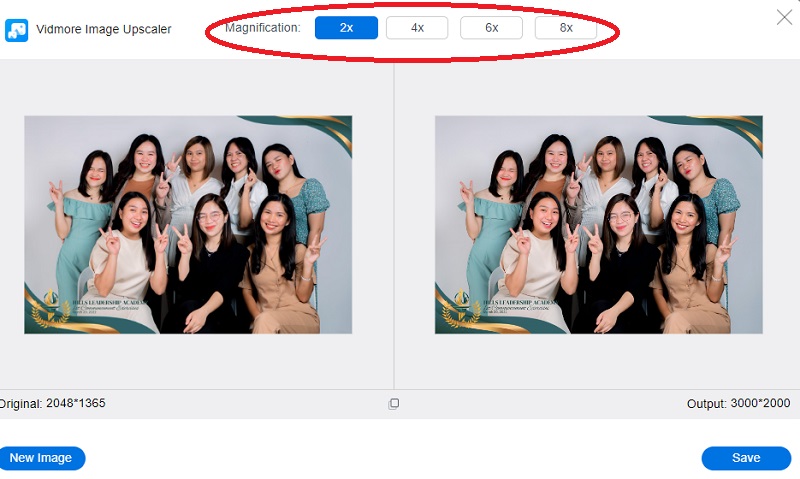800x479 pixels.
Task: Click the Output 3000*2000 dimension text
Action: 739,403
